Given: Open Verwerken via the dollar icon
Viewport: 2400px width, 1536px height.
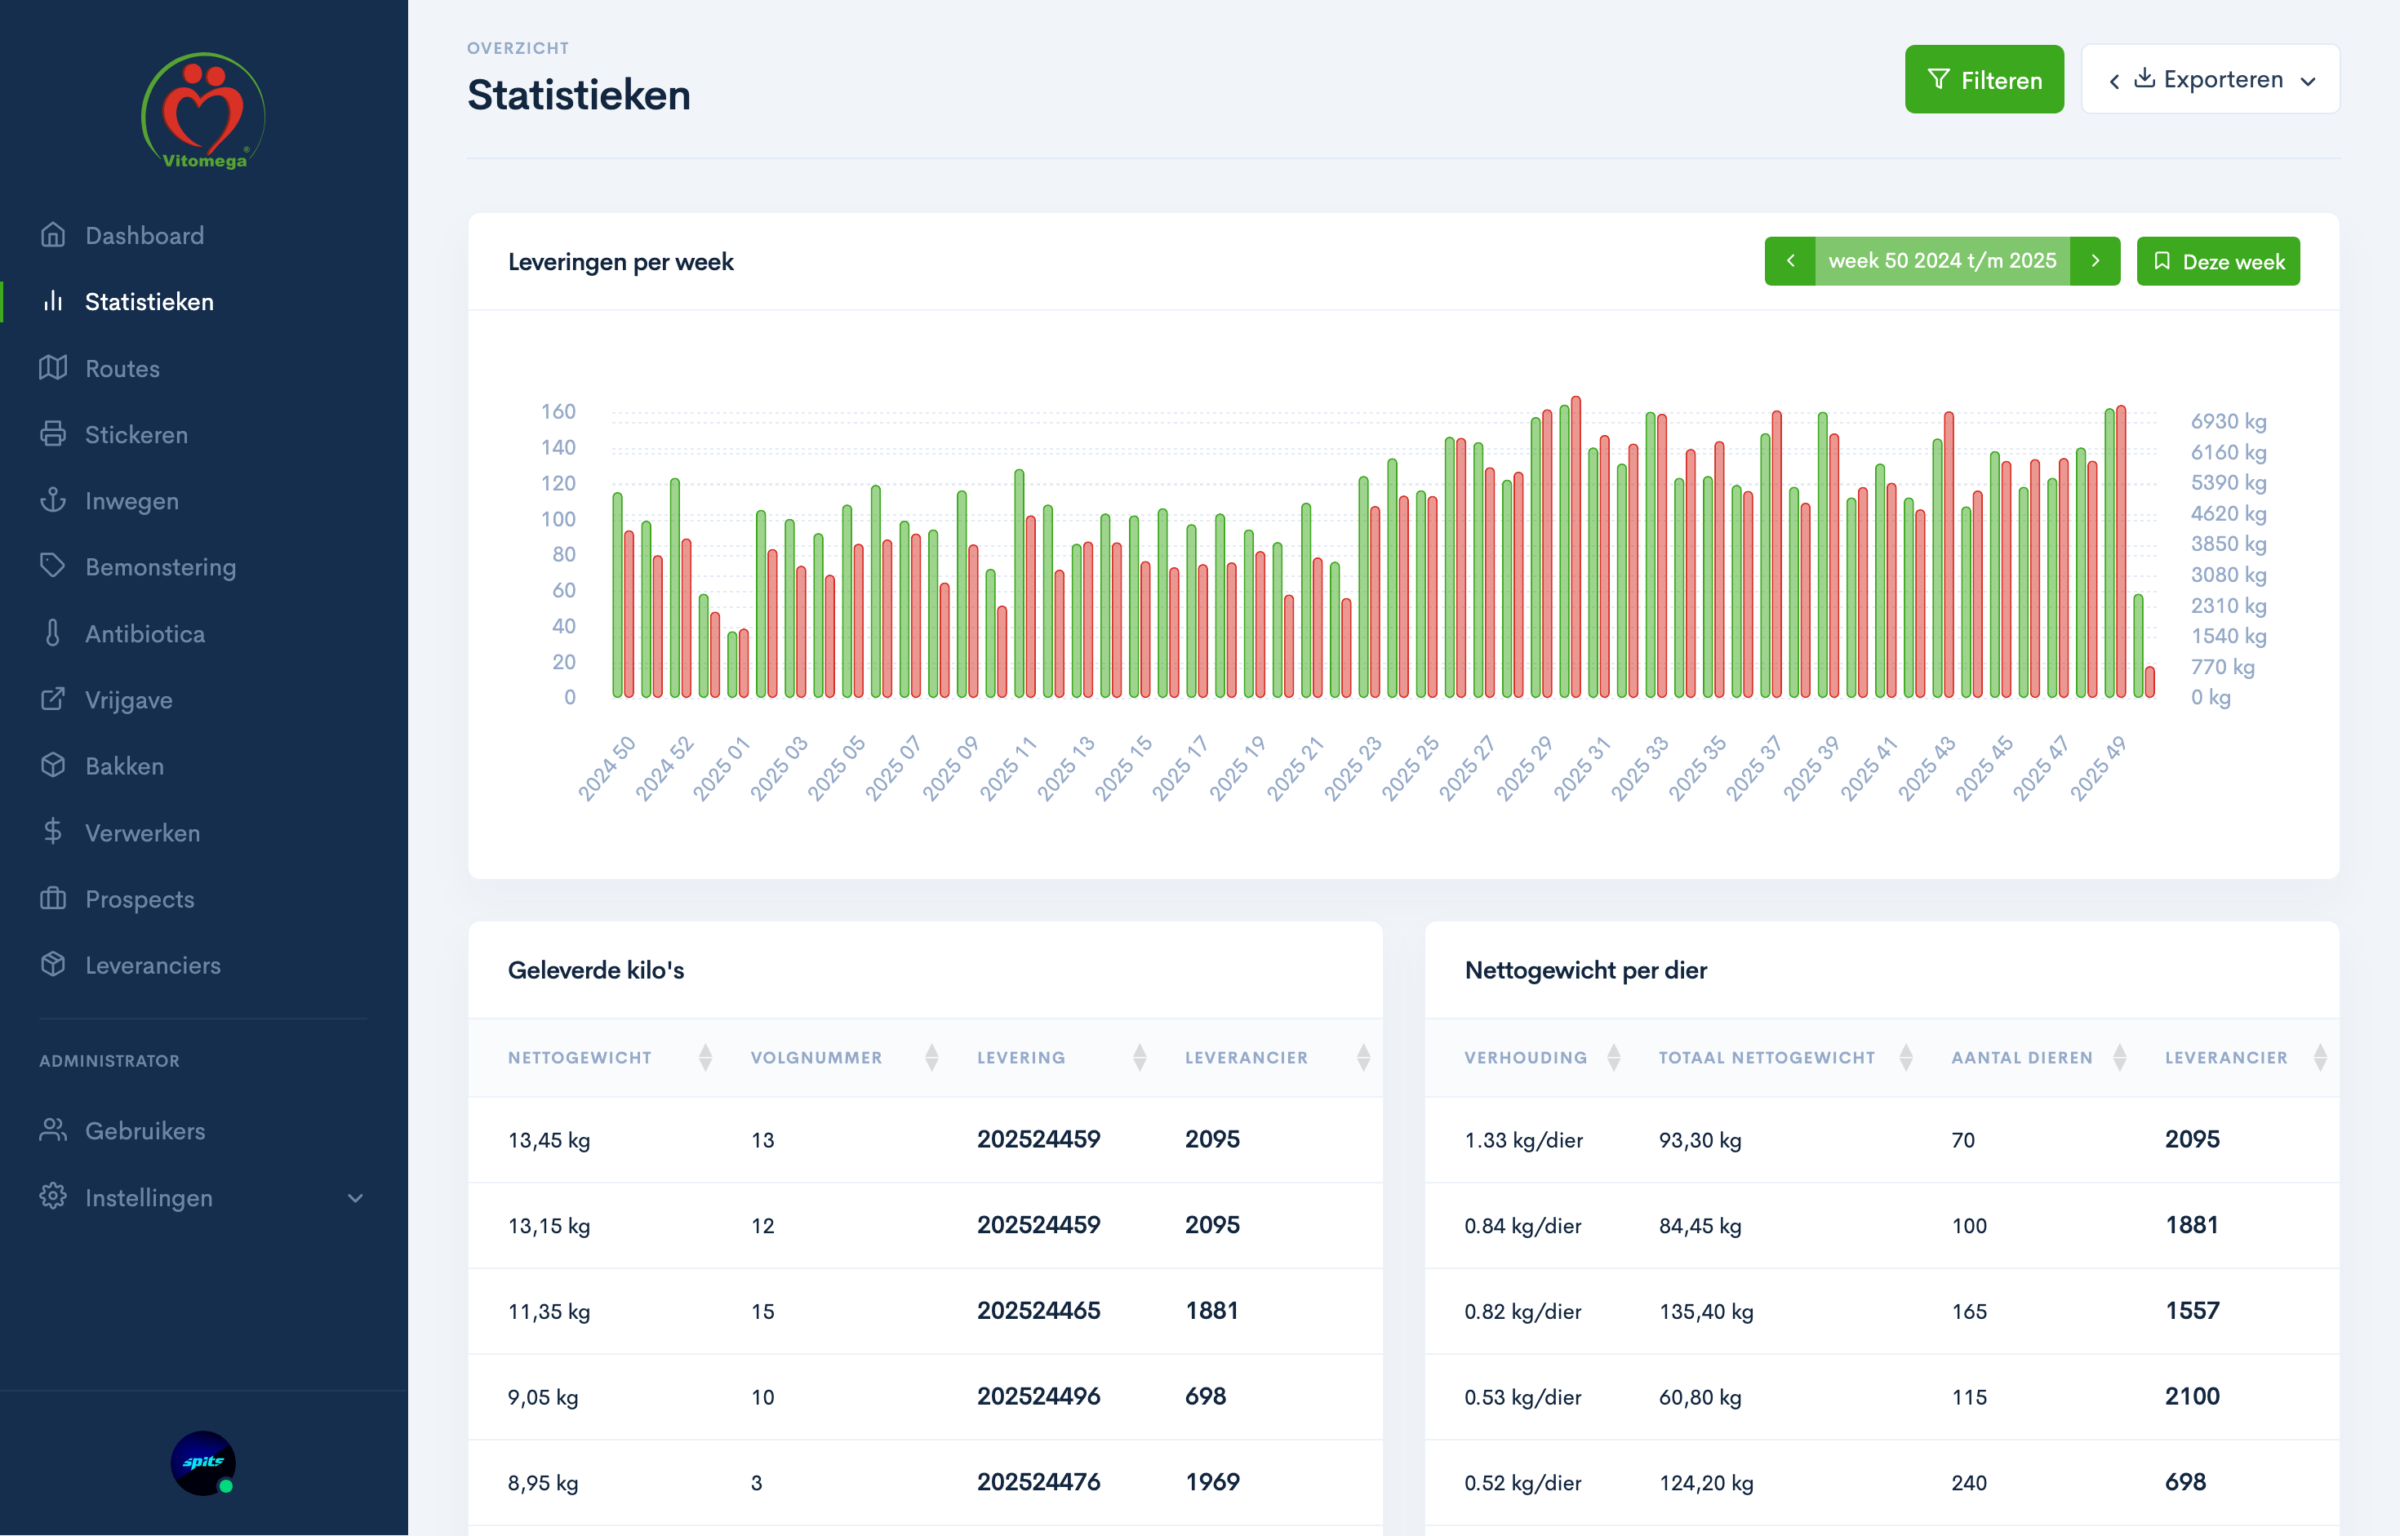Looking at the screenshot, I should tap(53, 832).
